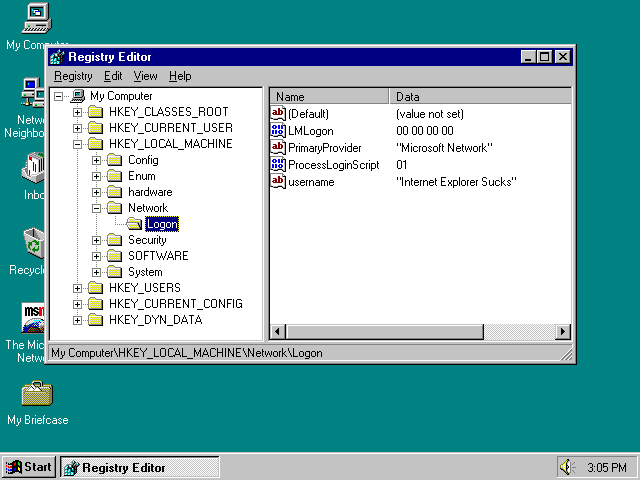This screenshot has width=640, height=480.
Task: Click the LMLogon binary value icon
Action: click(278, 130)
